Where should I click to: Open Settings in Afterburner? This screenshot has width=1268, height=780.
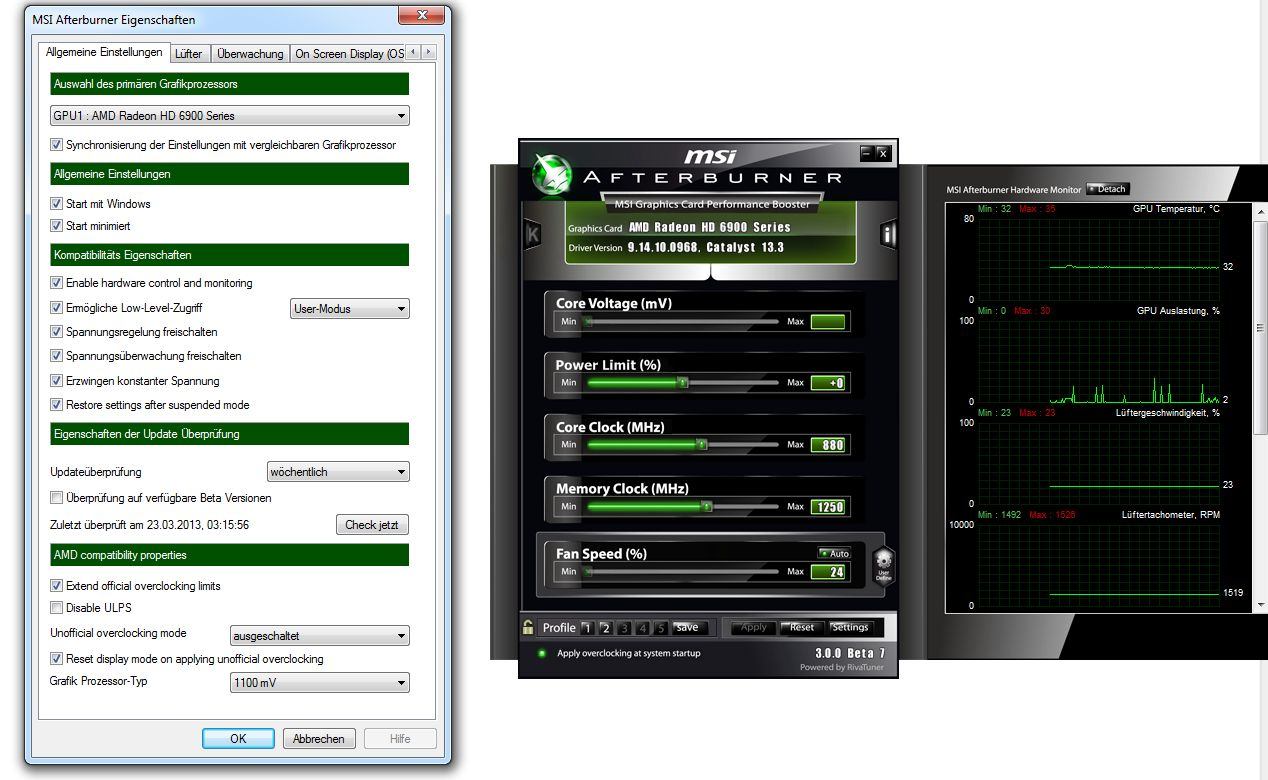850,628
